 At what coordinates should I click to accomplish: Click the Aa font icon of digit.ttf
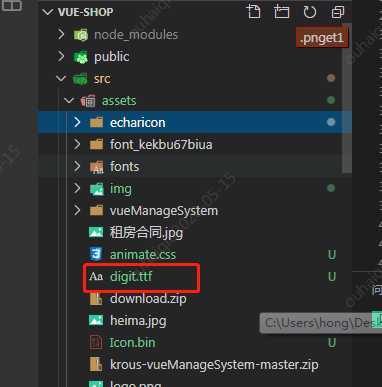pyautogui.click(x=96, y=276)
